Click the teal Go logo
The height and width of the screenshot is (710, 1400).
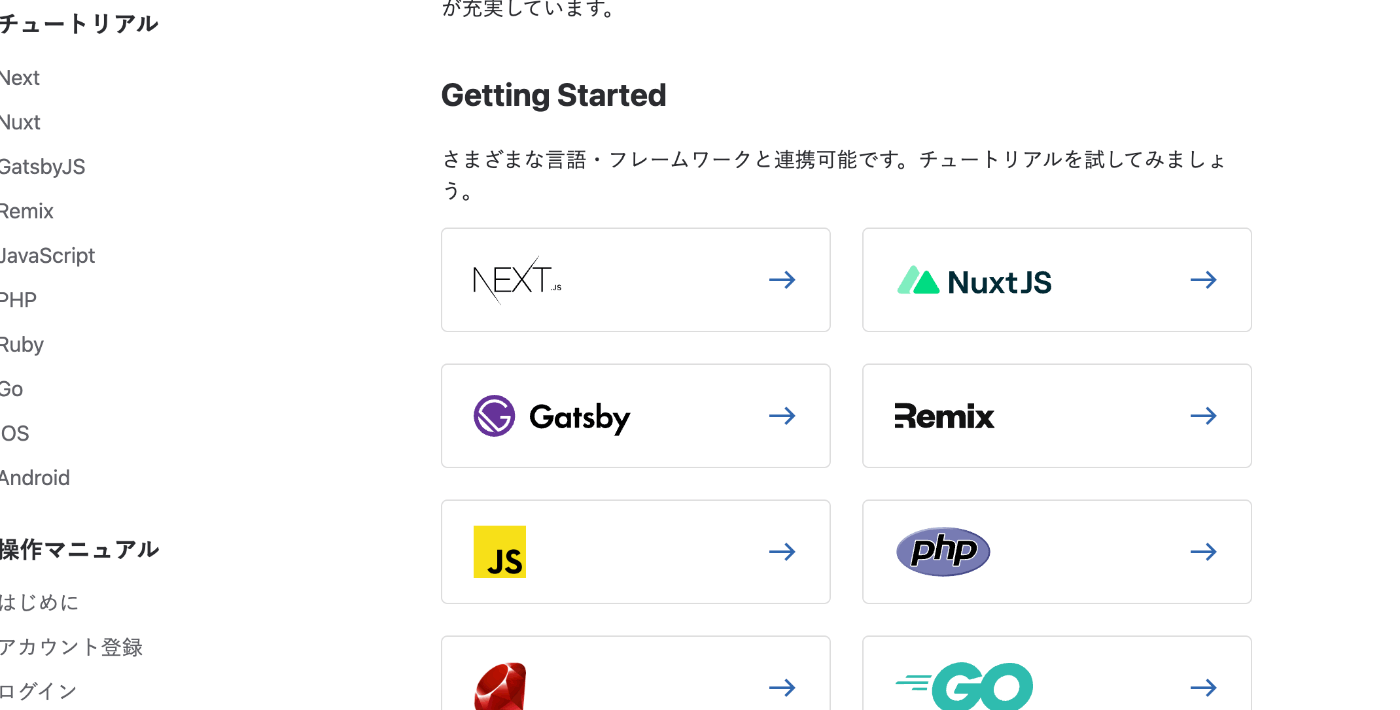pyautogui.click(x=964, y=687)
